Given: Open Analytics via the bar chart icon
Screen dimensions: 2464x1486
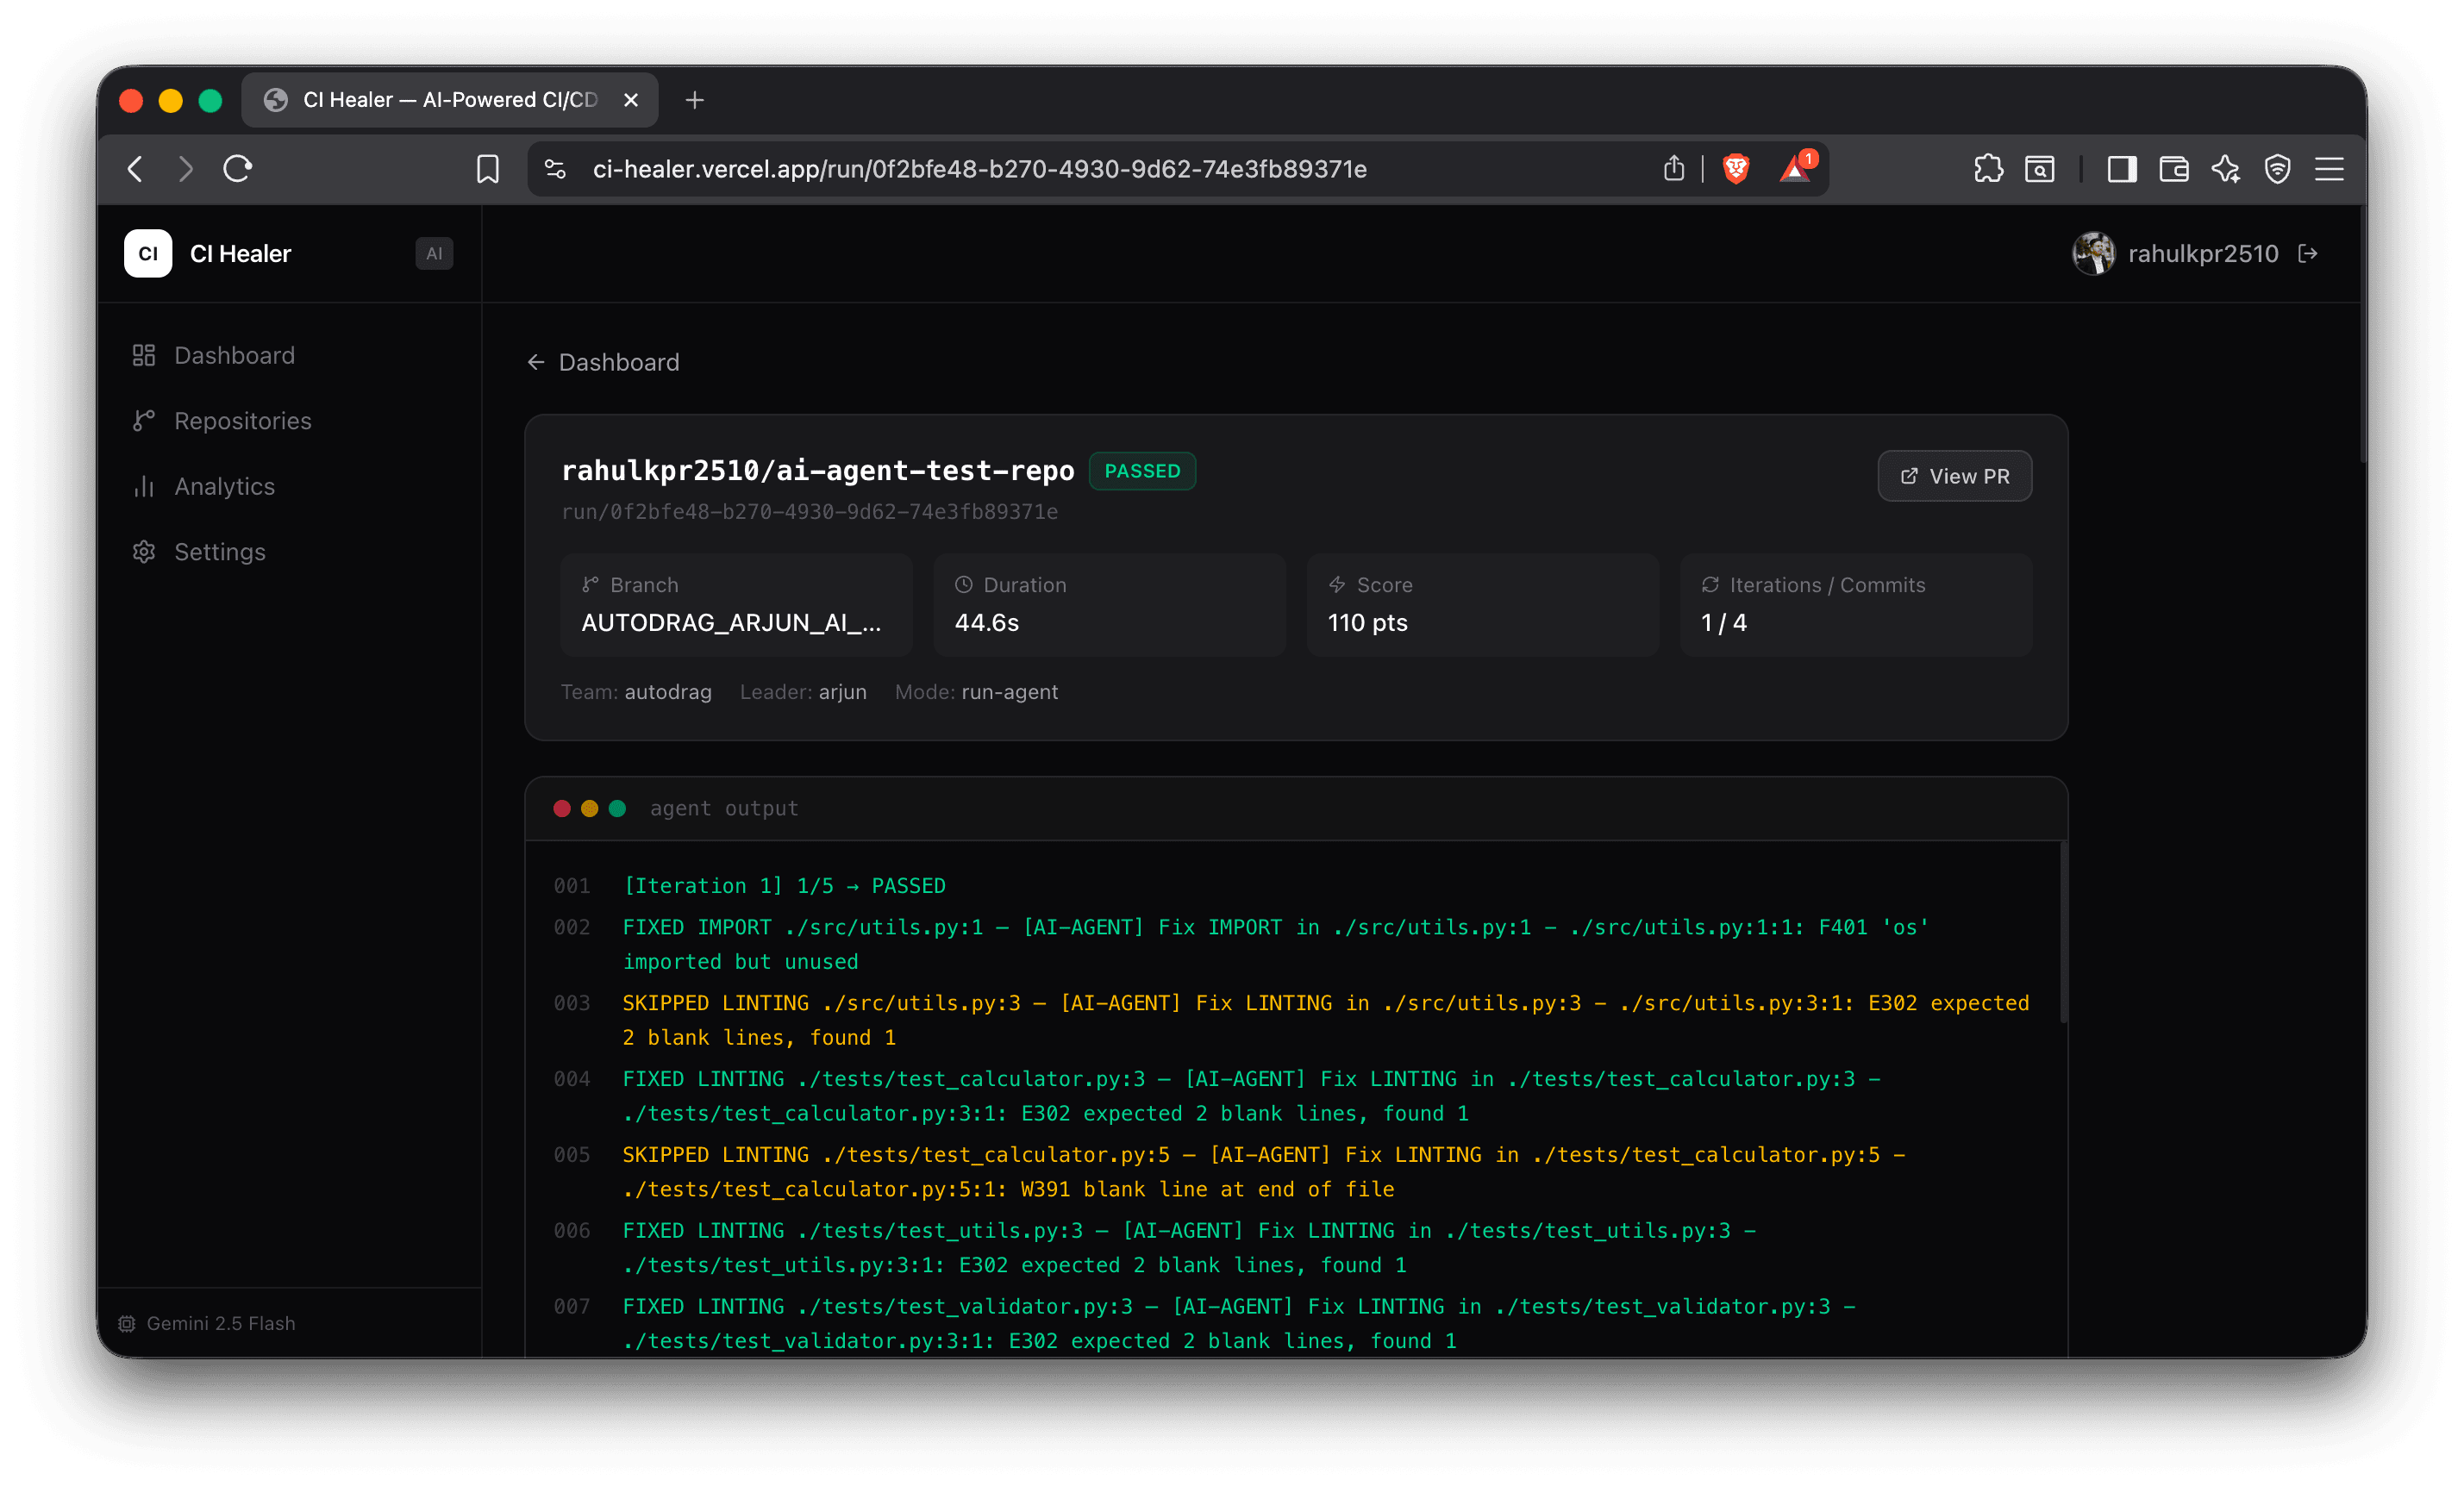Looking at the screenshot, I should pos(144,486).
